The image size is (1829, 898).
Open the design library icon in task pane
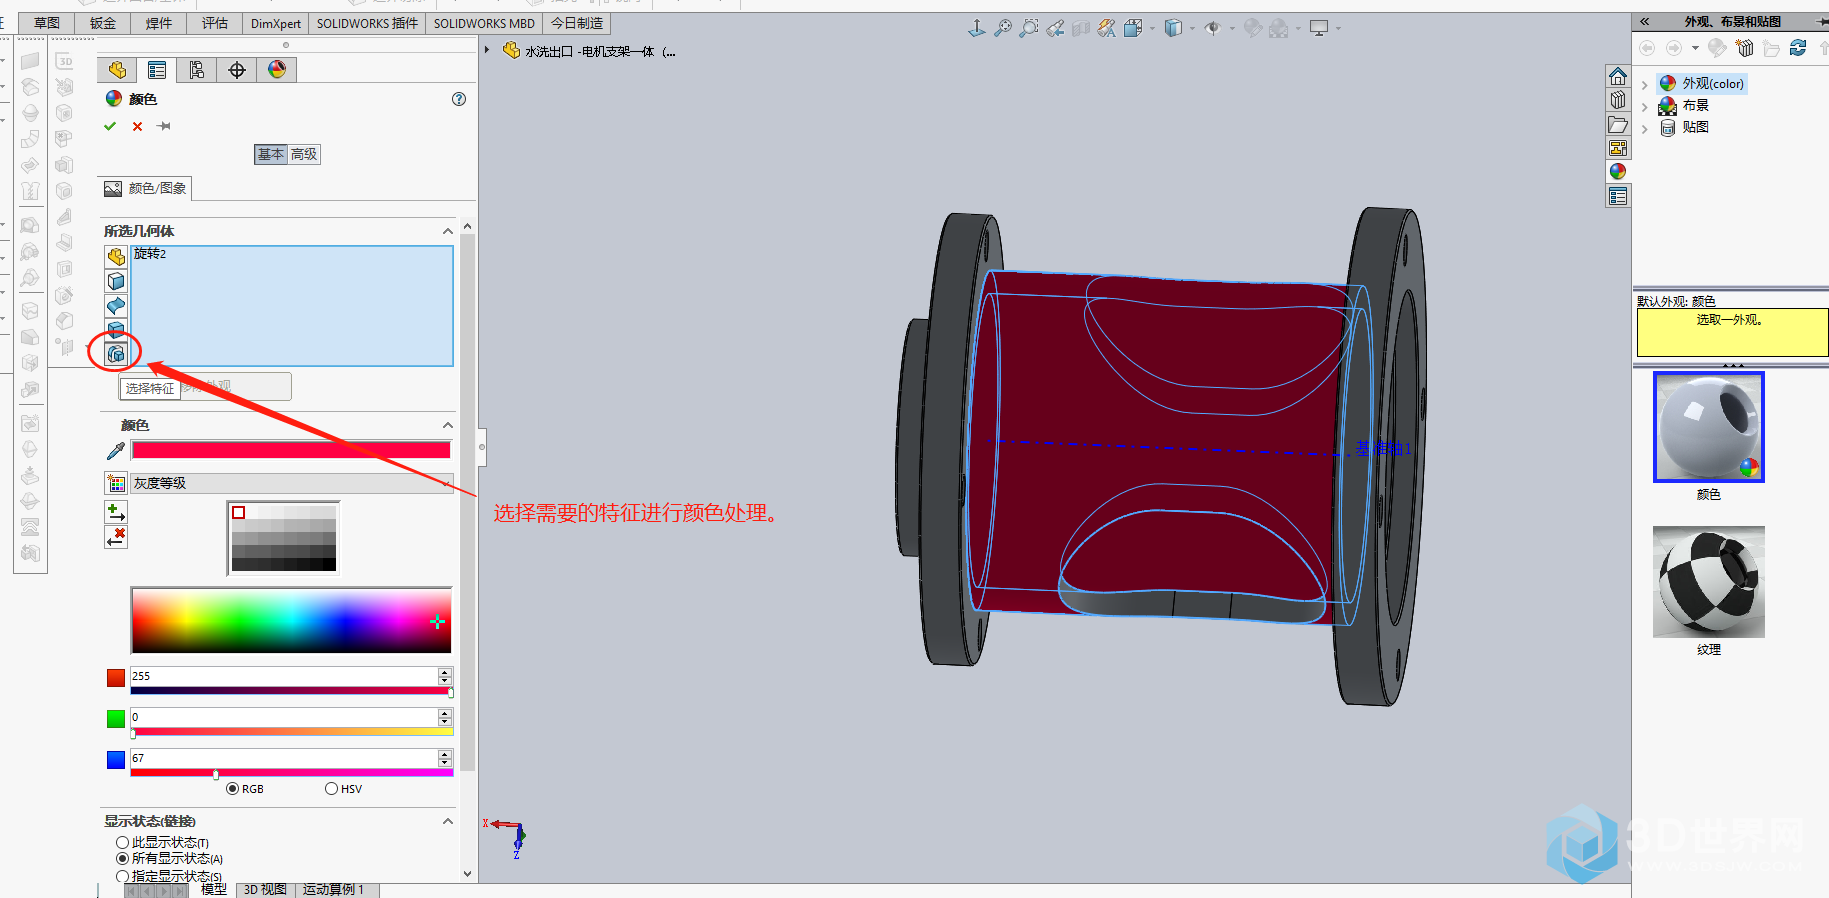tap(1618, 100)
